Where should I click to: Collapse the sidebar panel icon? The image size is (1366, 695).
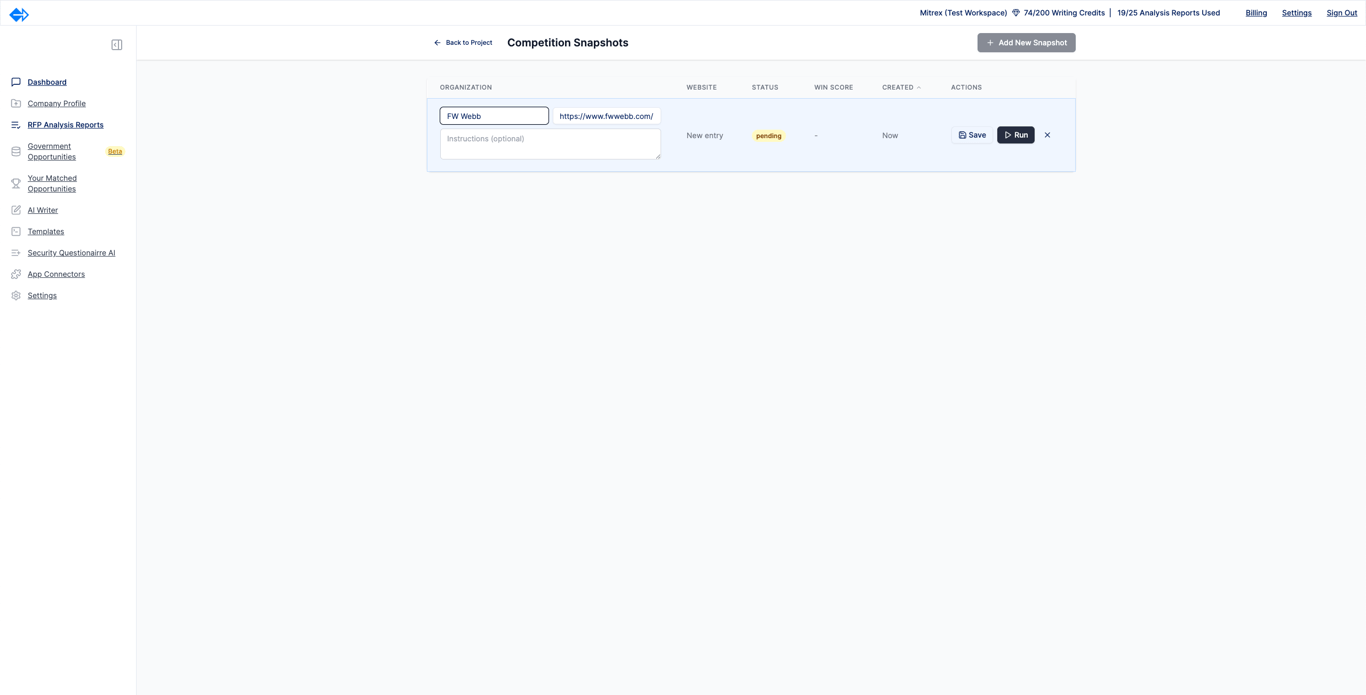(117, 45)
